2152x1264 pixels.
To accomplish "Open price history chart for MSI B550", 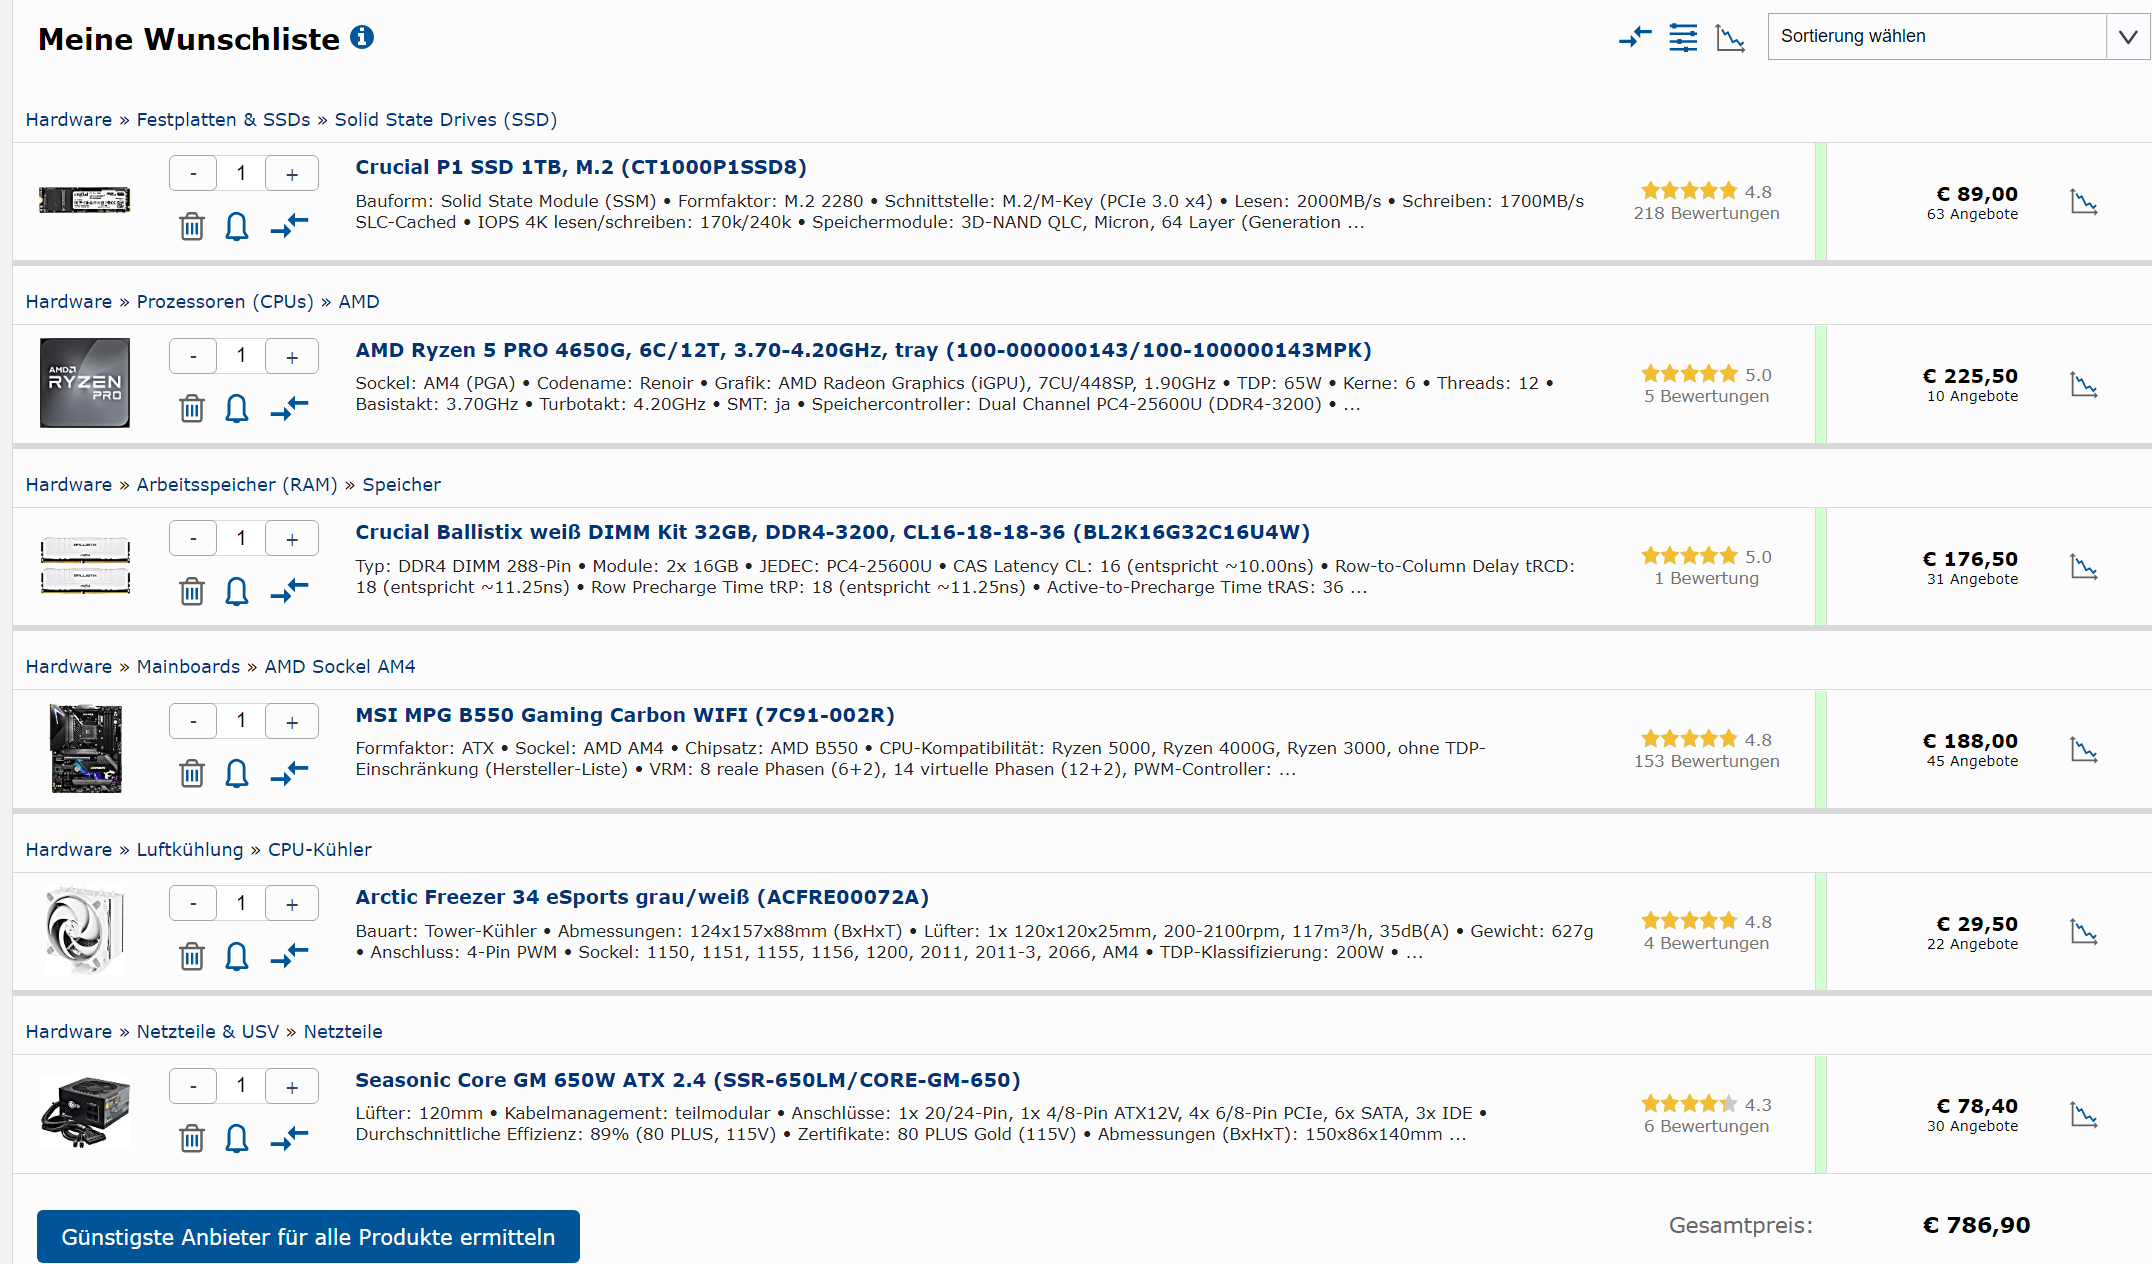I will pos(2083,750).
